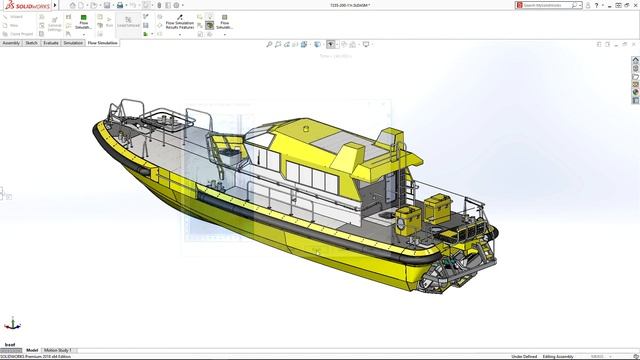This screenshot has width=640, height=360.
Task: Expand dropdown under Flow Simulation features
Action: tap(84, 35)
